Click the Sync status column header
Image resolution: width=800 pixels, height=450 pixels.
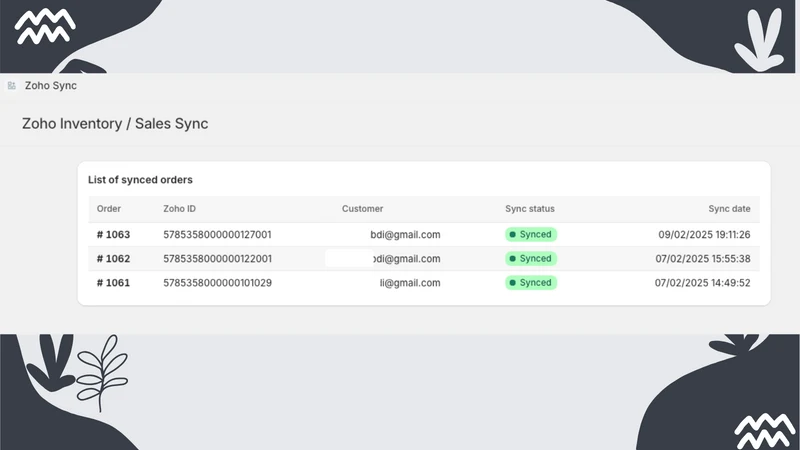tap(530, 209)
